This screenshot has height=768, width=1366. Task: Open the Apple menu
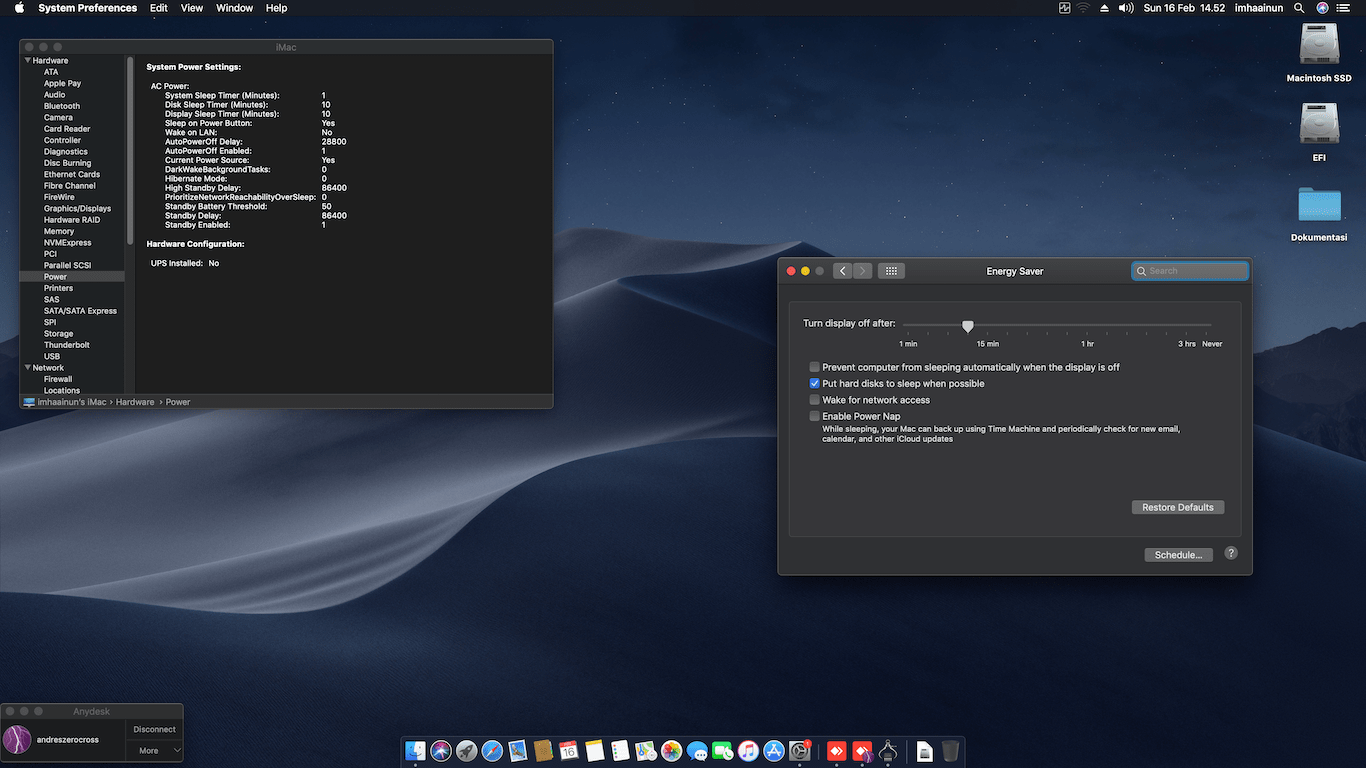pos(19,8)
